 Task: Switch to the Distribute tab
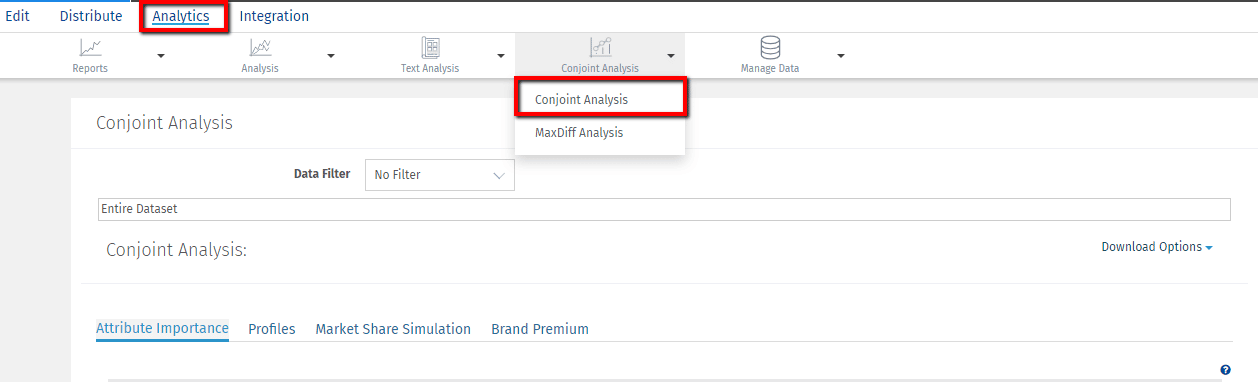(x=91, y=16)
